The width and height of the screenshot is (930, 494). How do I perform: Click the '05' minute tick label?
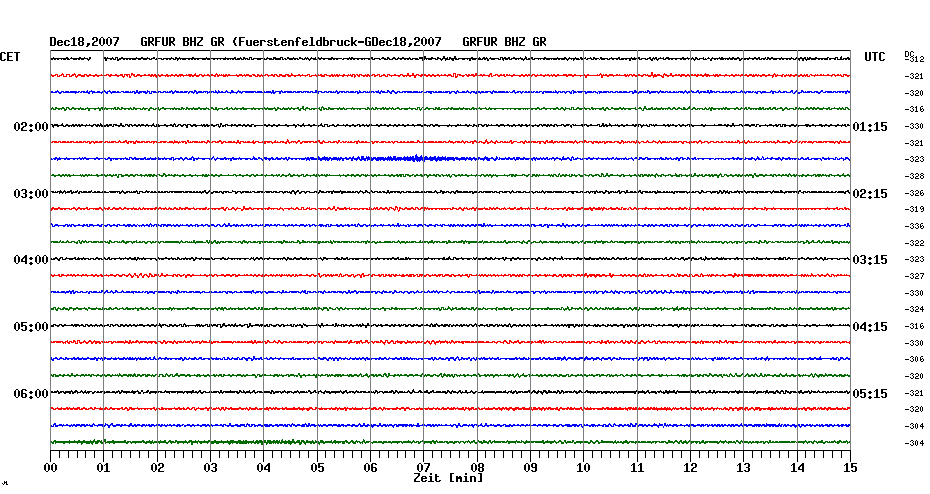(317, 467)
